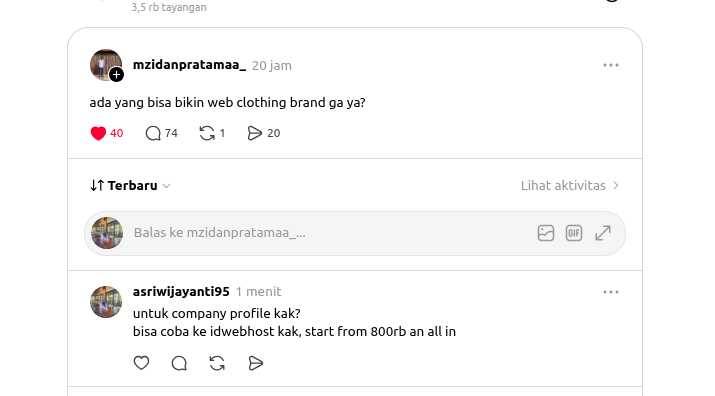Image resolution: width=715 pixels, height=396 pixels.
Task: Attach an image to the reply
Action: (x=545, y=233)
